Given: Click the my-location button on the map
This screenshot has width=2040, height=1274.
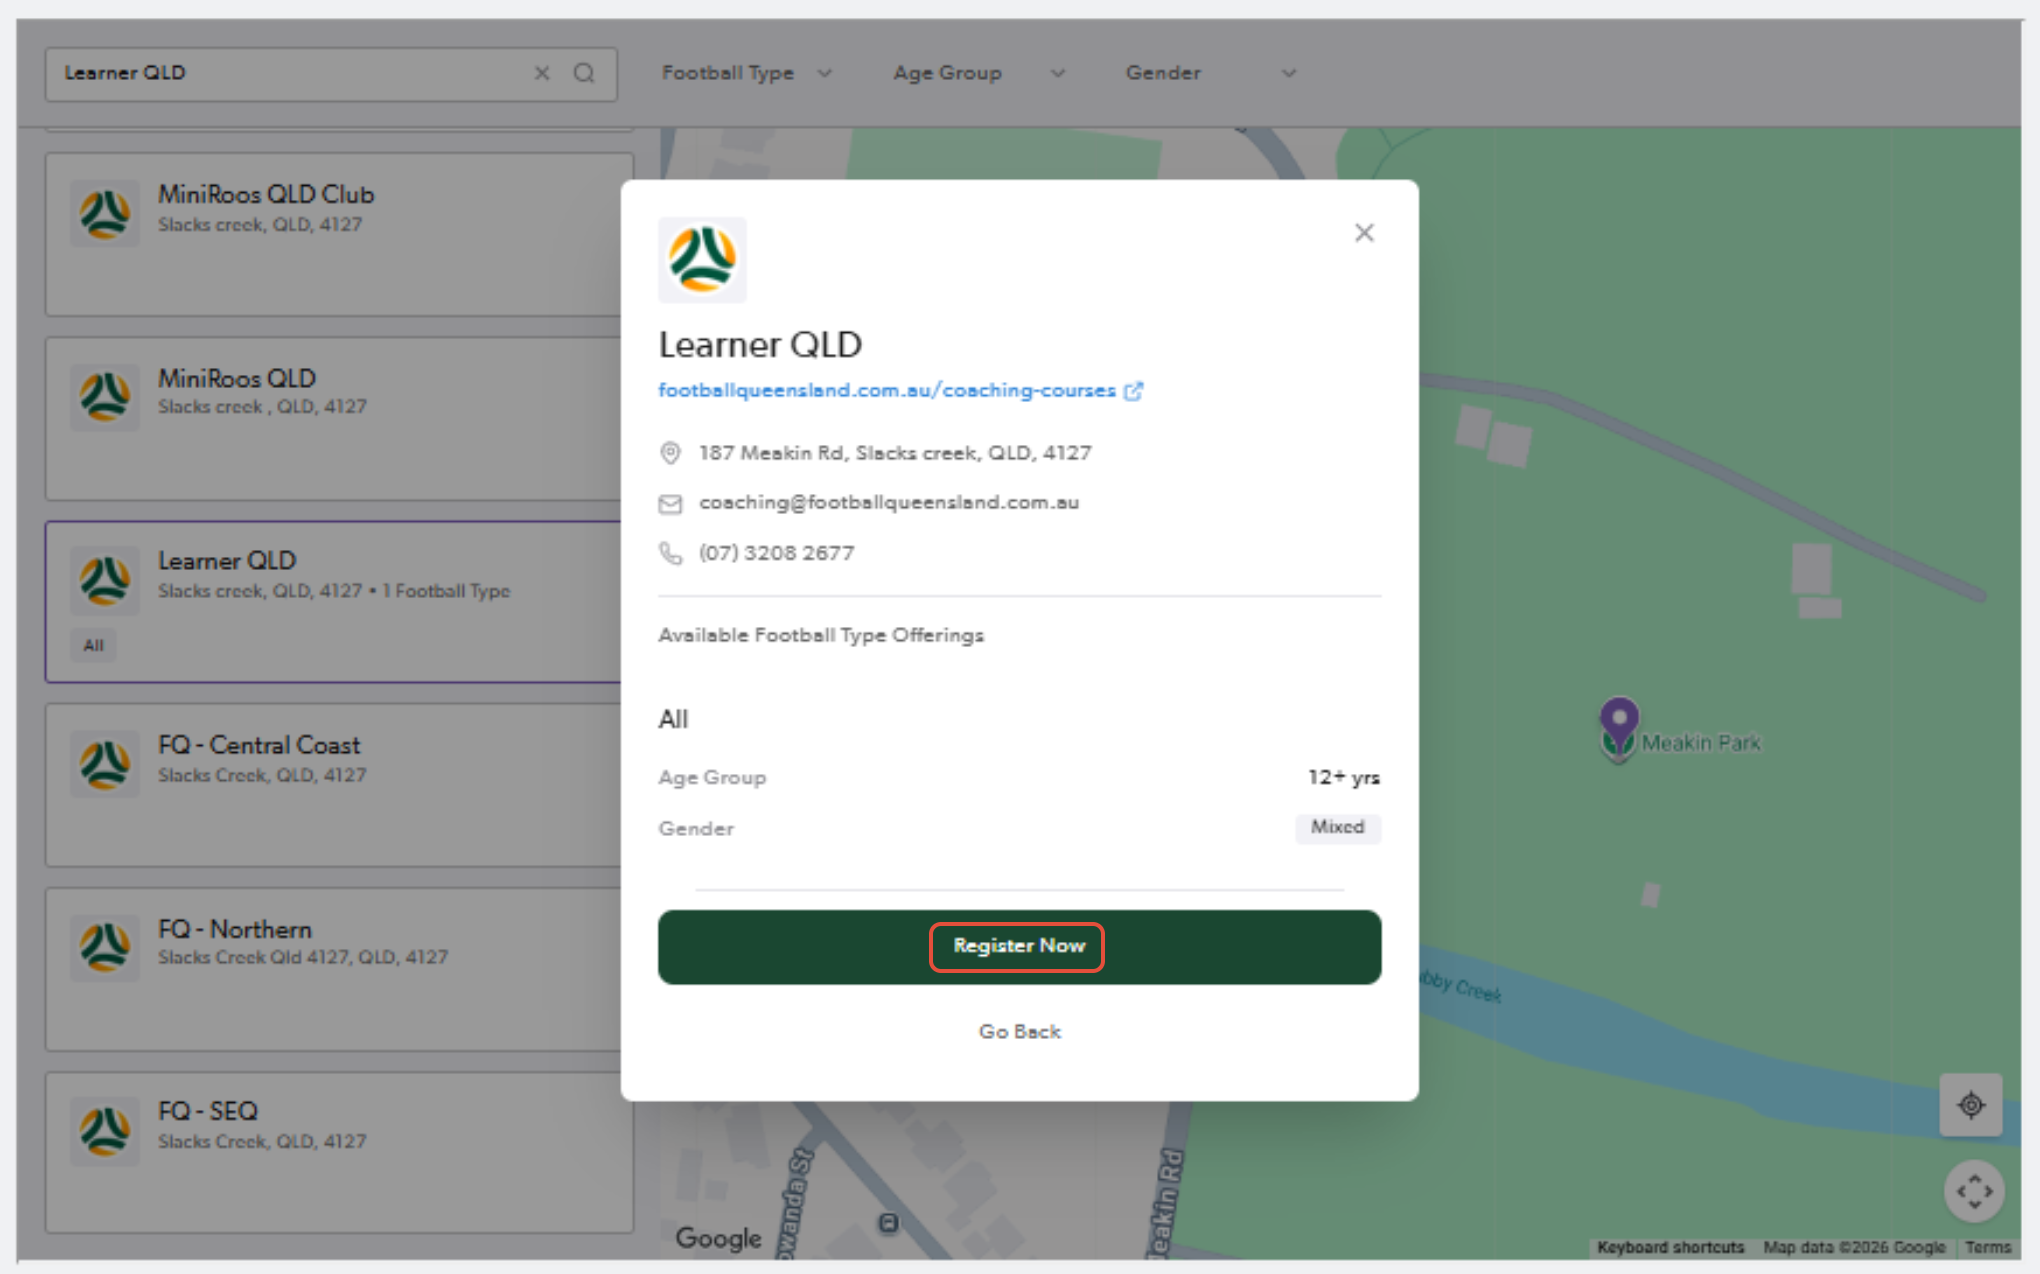Looking at the screenshot, I should tap(1971, 1105).
